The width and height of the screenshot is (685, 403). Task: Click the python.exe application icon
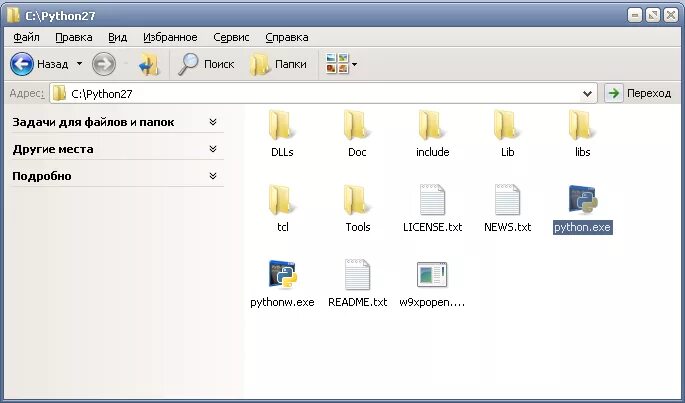click(583, 200)
